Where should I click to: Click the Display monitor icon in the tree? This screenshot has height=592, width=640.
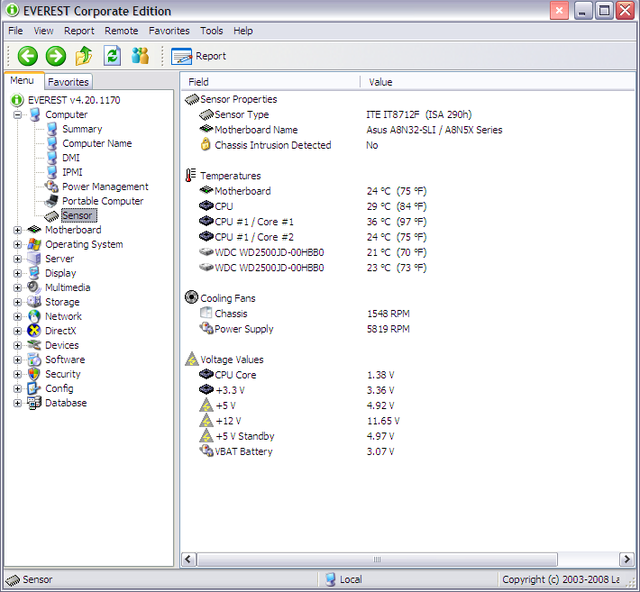tap(34, 273)
